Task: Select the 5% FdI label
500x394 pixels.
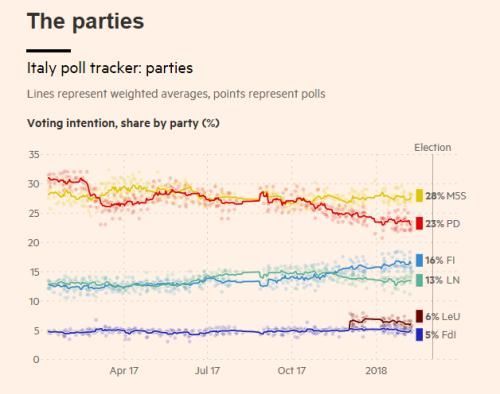Action: 441,335
